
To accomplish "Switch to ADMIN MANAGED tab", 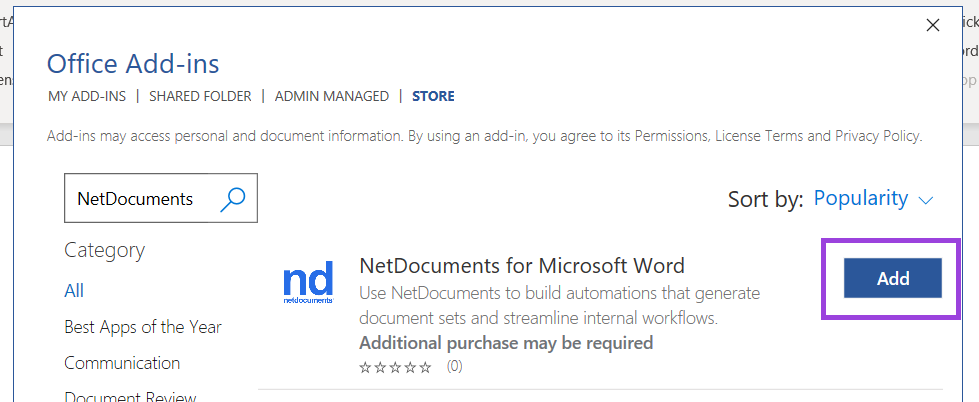I will (332, 96).
